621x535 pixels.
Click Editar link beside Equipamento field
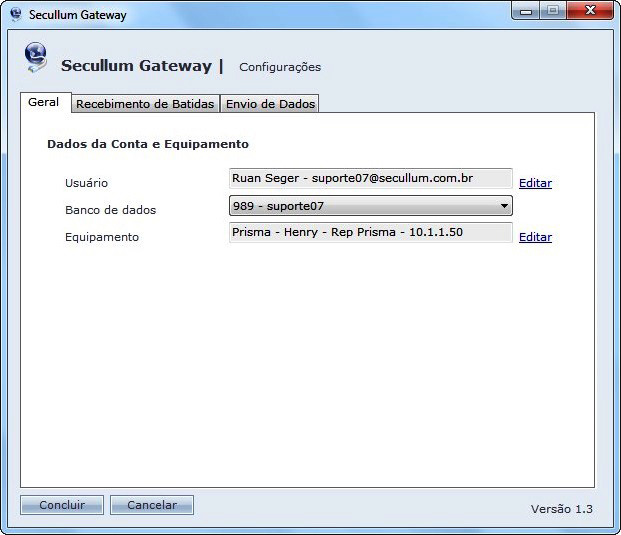point(535,237)
